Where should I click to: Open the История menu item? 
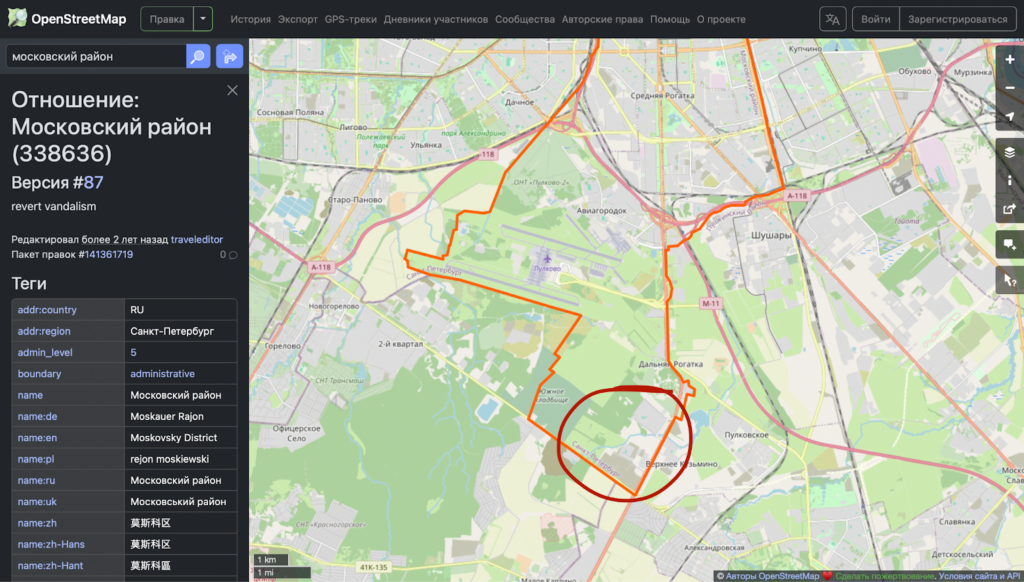pyautogui.click(x=250, y=19)
